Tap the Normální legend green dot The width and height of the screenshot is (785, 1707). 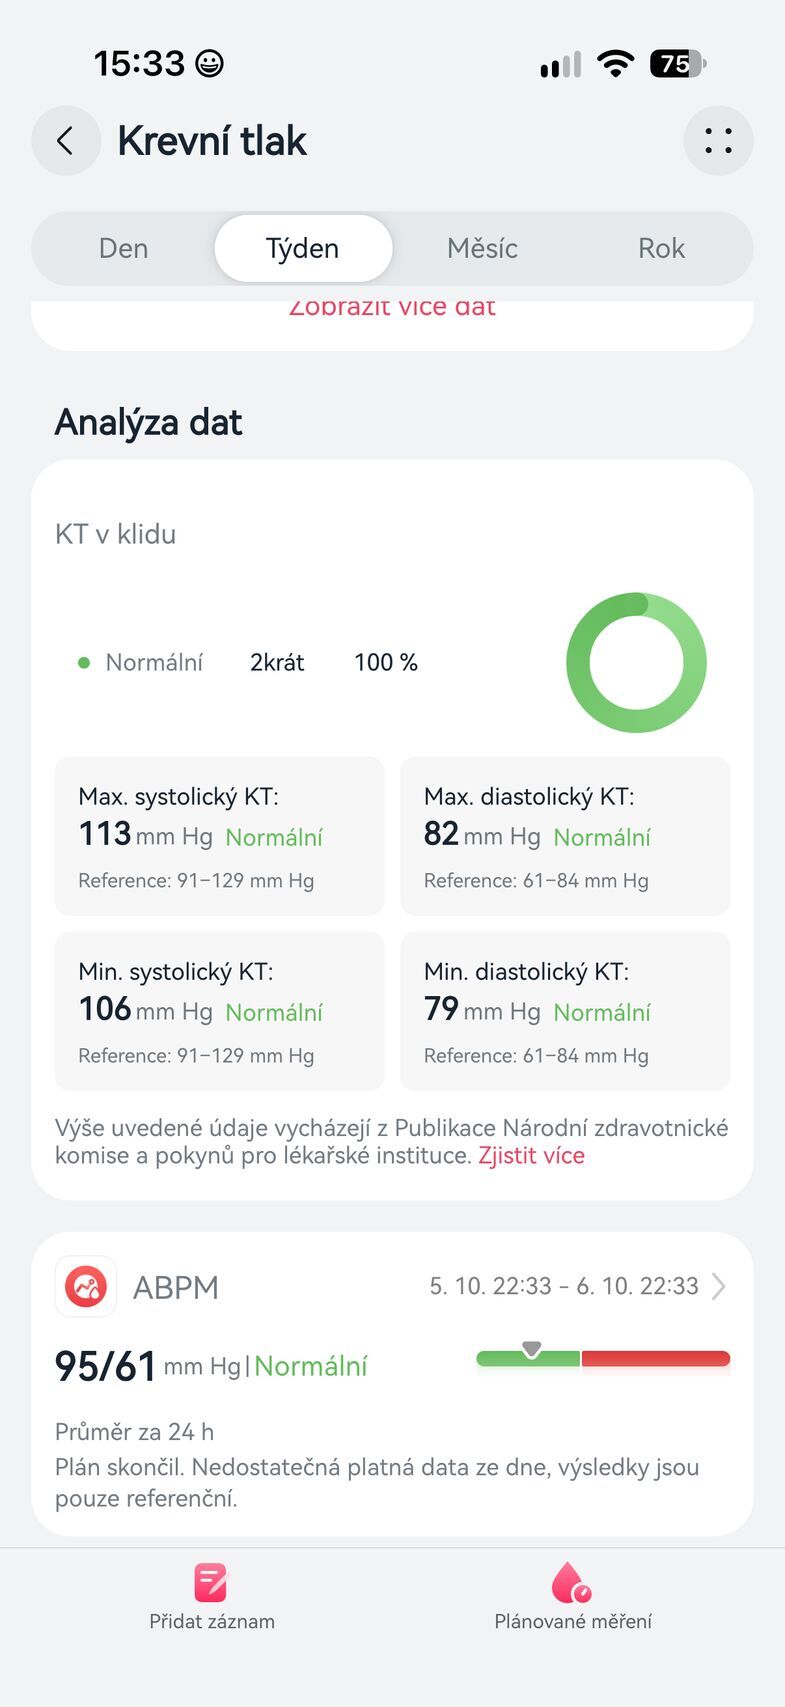84,662
